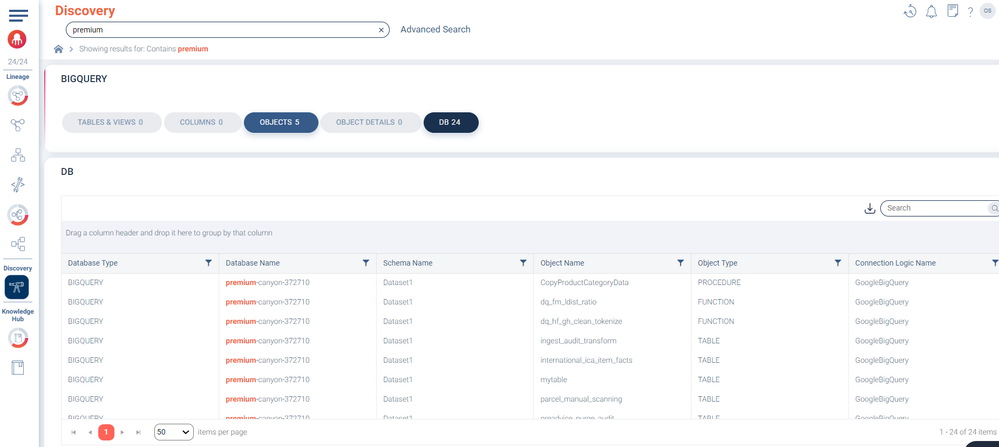Click the red octopus logo icon
Image resolution: width=999 pixels, height=447 pixels.
(17, 39)
